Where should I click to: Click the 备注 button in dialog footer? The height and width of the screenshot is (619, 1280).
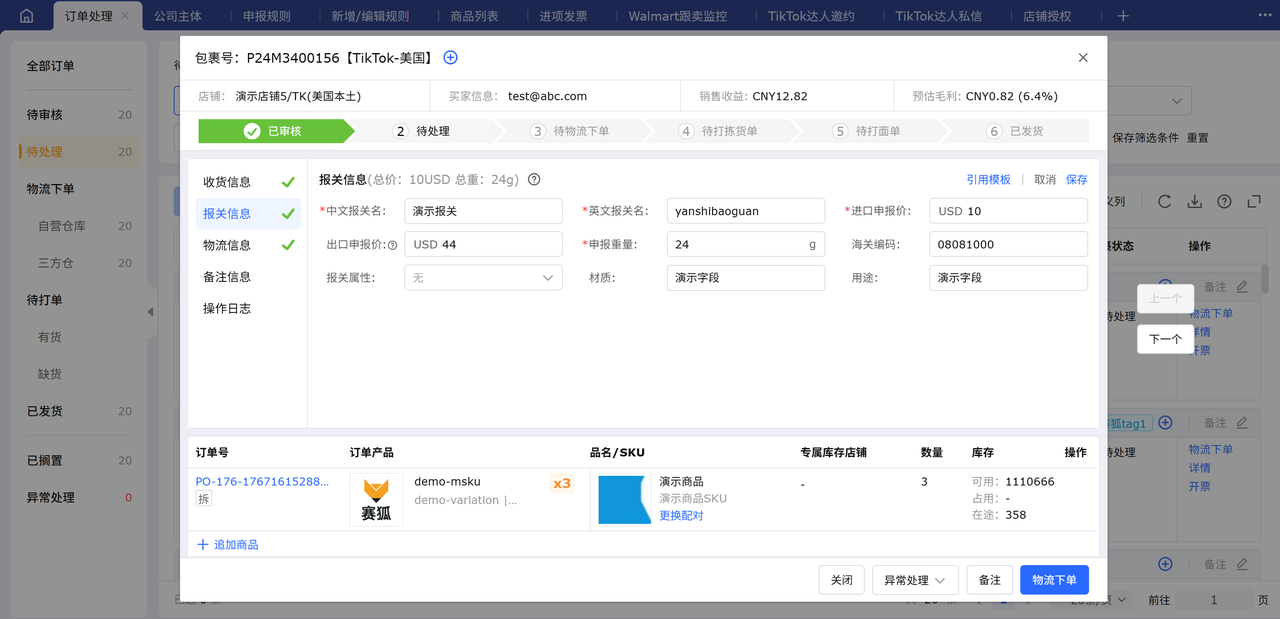[x=989, y=580]
